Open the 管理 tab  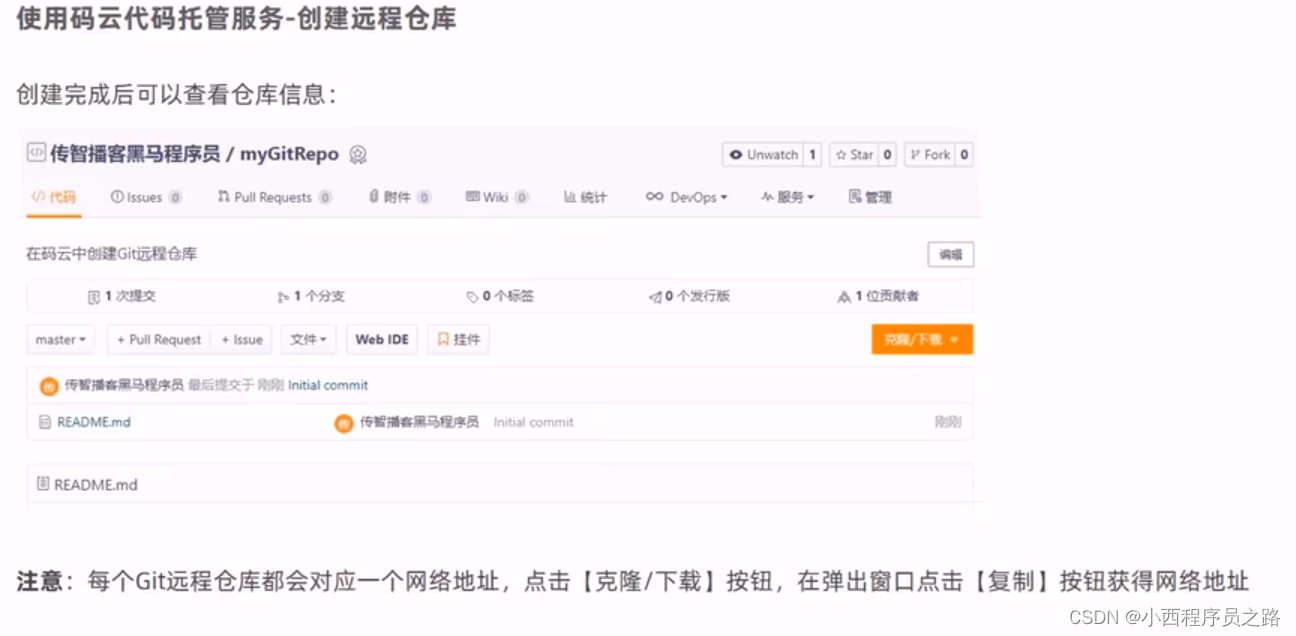869,197
